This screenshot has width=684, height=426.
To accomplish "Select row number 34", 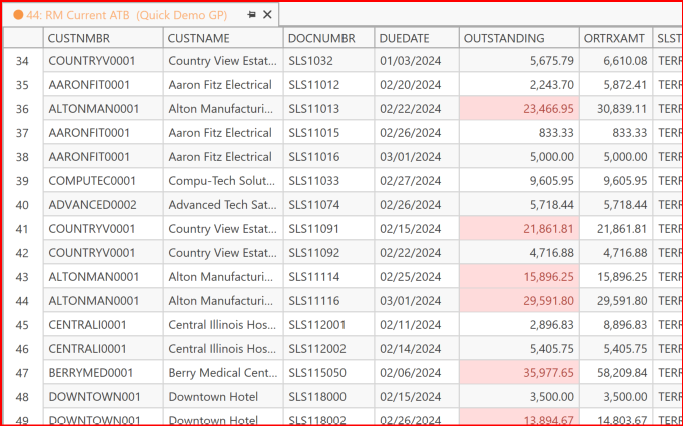I will tap(23, 61).
